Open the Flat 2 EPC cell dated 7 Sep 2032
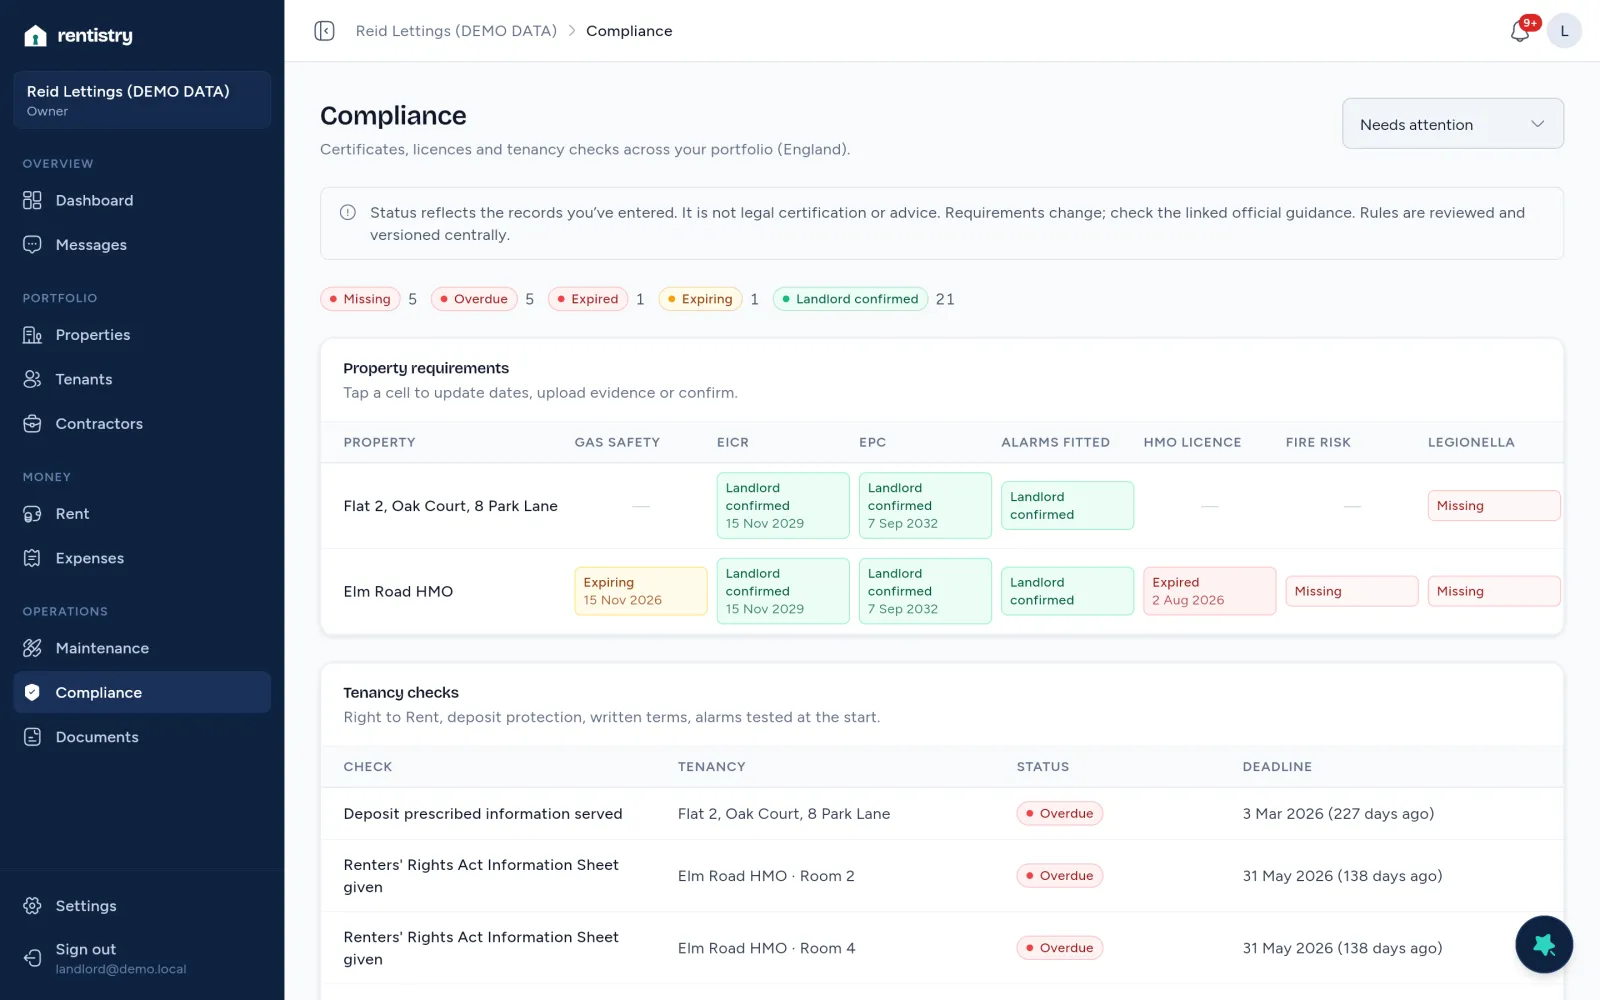 click(925, 506)
